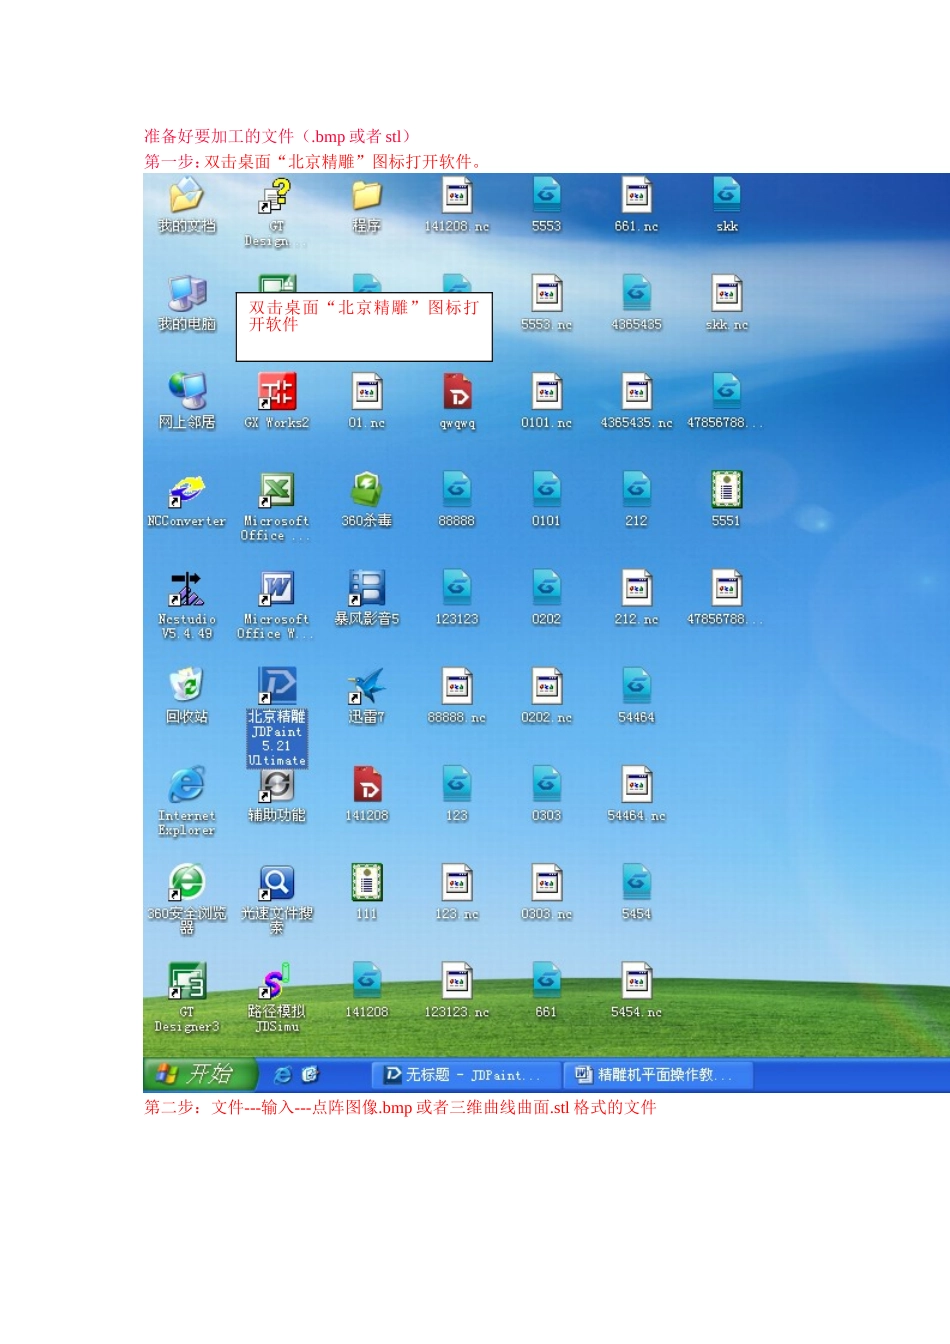This screenshot has height=1344, width=950.
Task: Select the 网上邻居 desktop icon
Action: coord(187,401)
